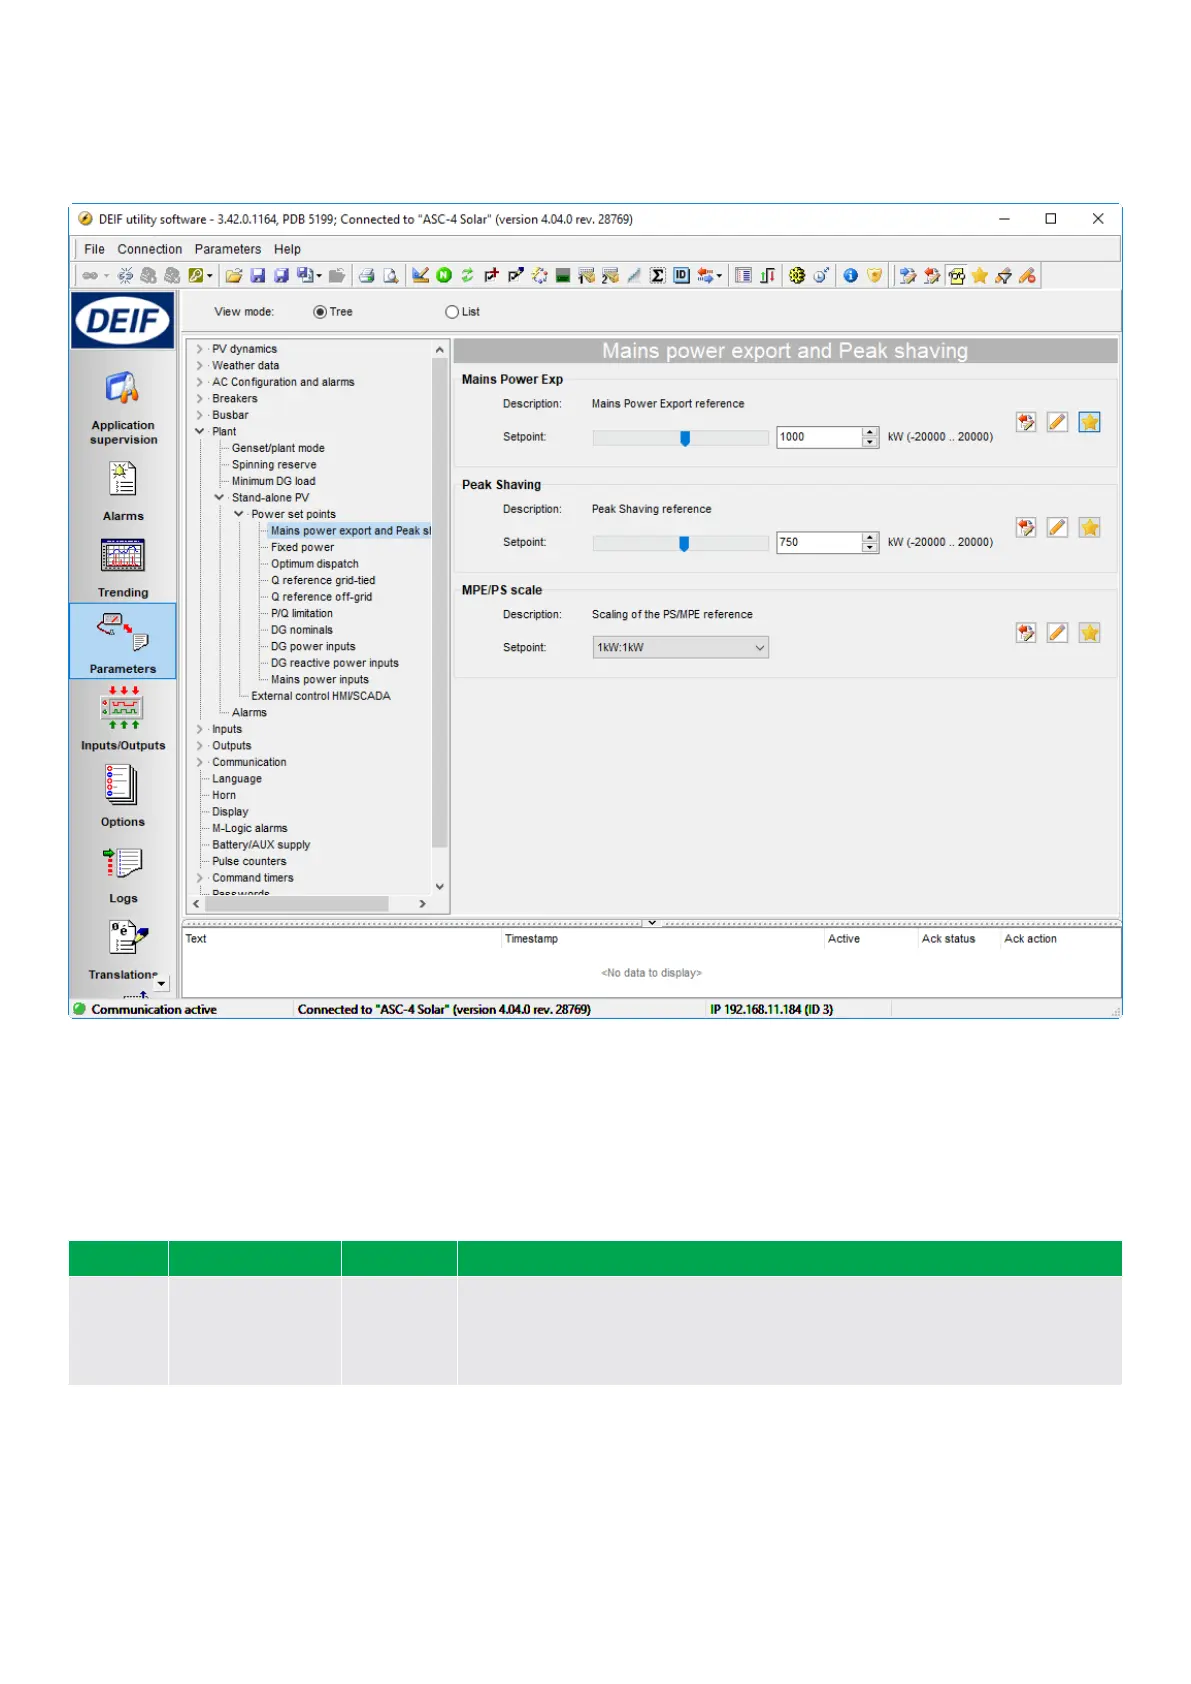
Task: Mark MPE/PS scale as favourite star
Action: [x=1089, y=632]
